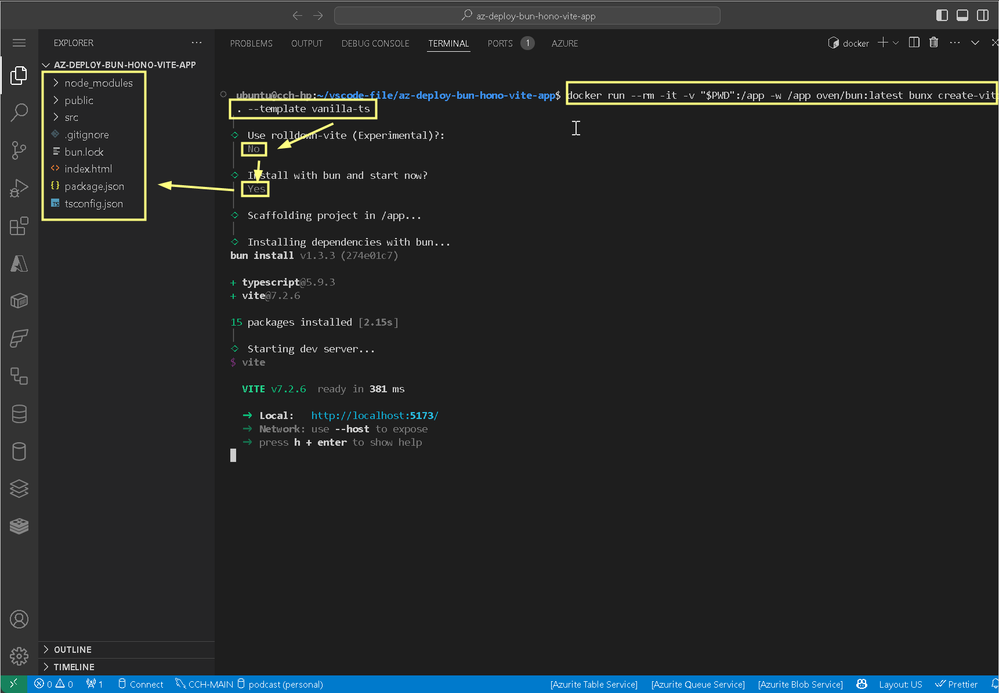The height and width of the screenshot is (693, 999).
Task: Open the Extensions view
Action: (x=19, y=226)
